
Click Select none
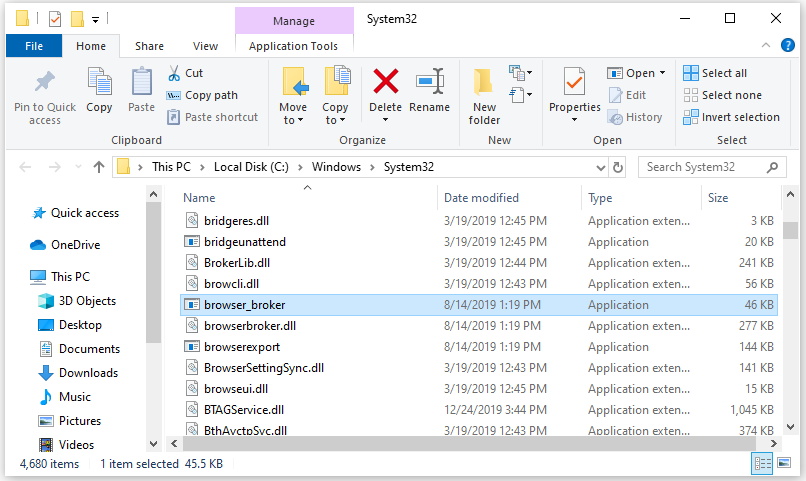point(722,96)
